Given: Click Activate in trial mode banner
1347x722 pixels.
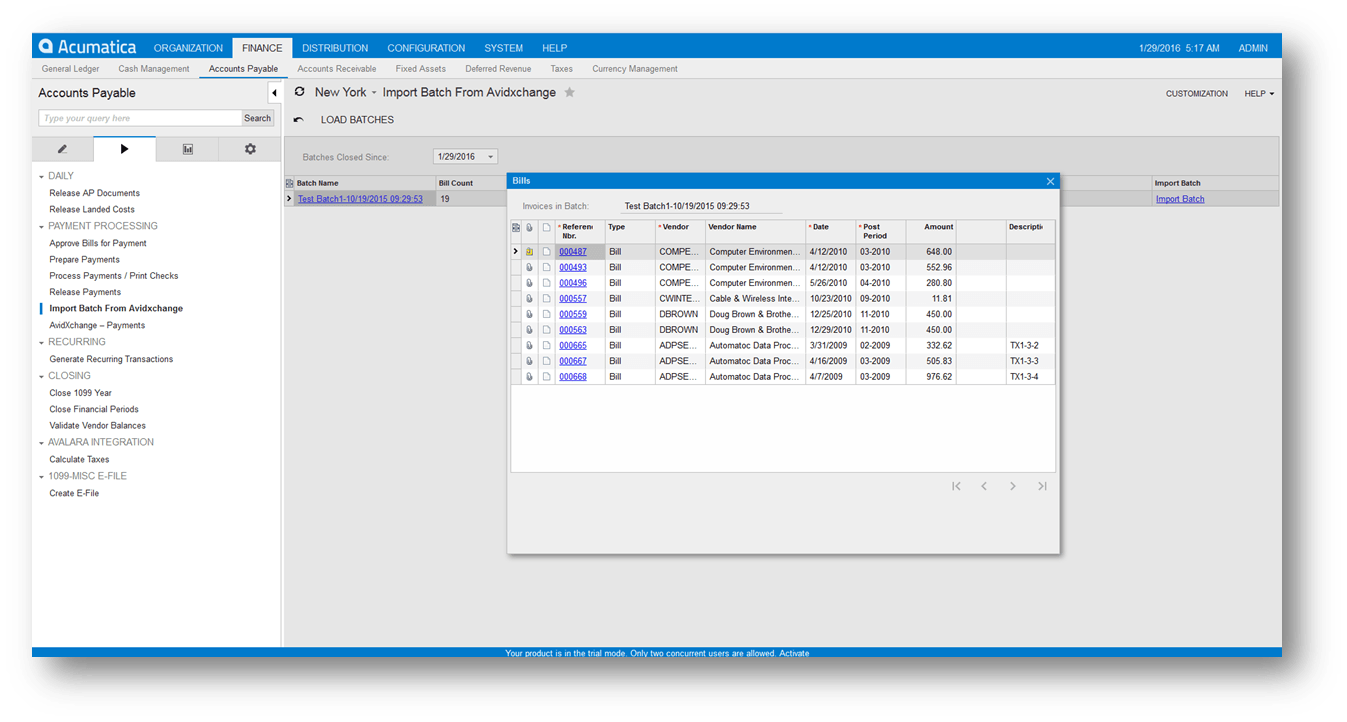Looking at the screenshot, I should (794, 653).
